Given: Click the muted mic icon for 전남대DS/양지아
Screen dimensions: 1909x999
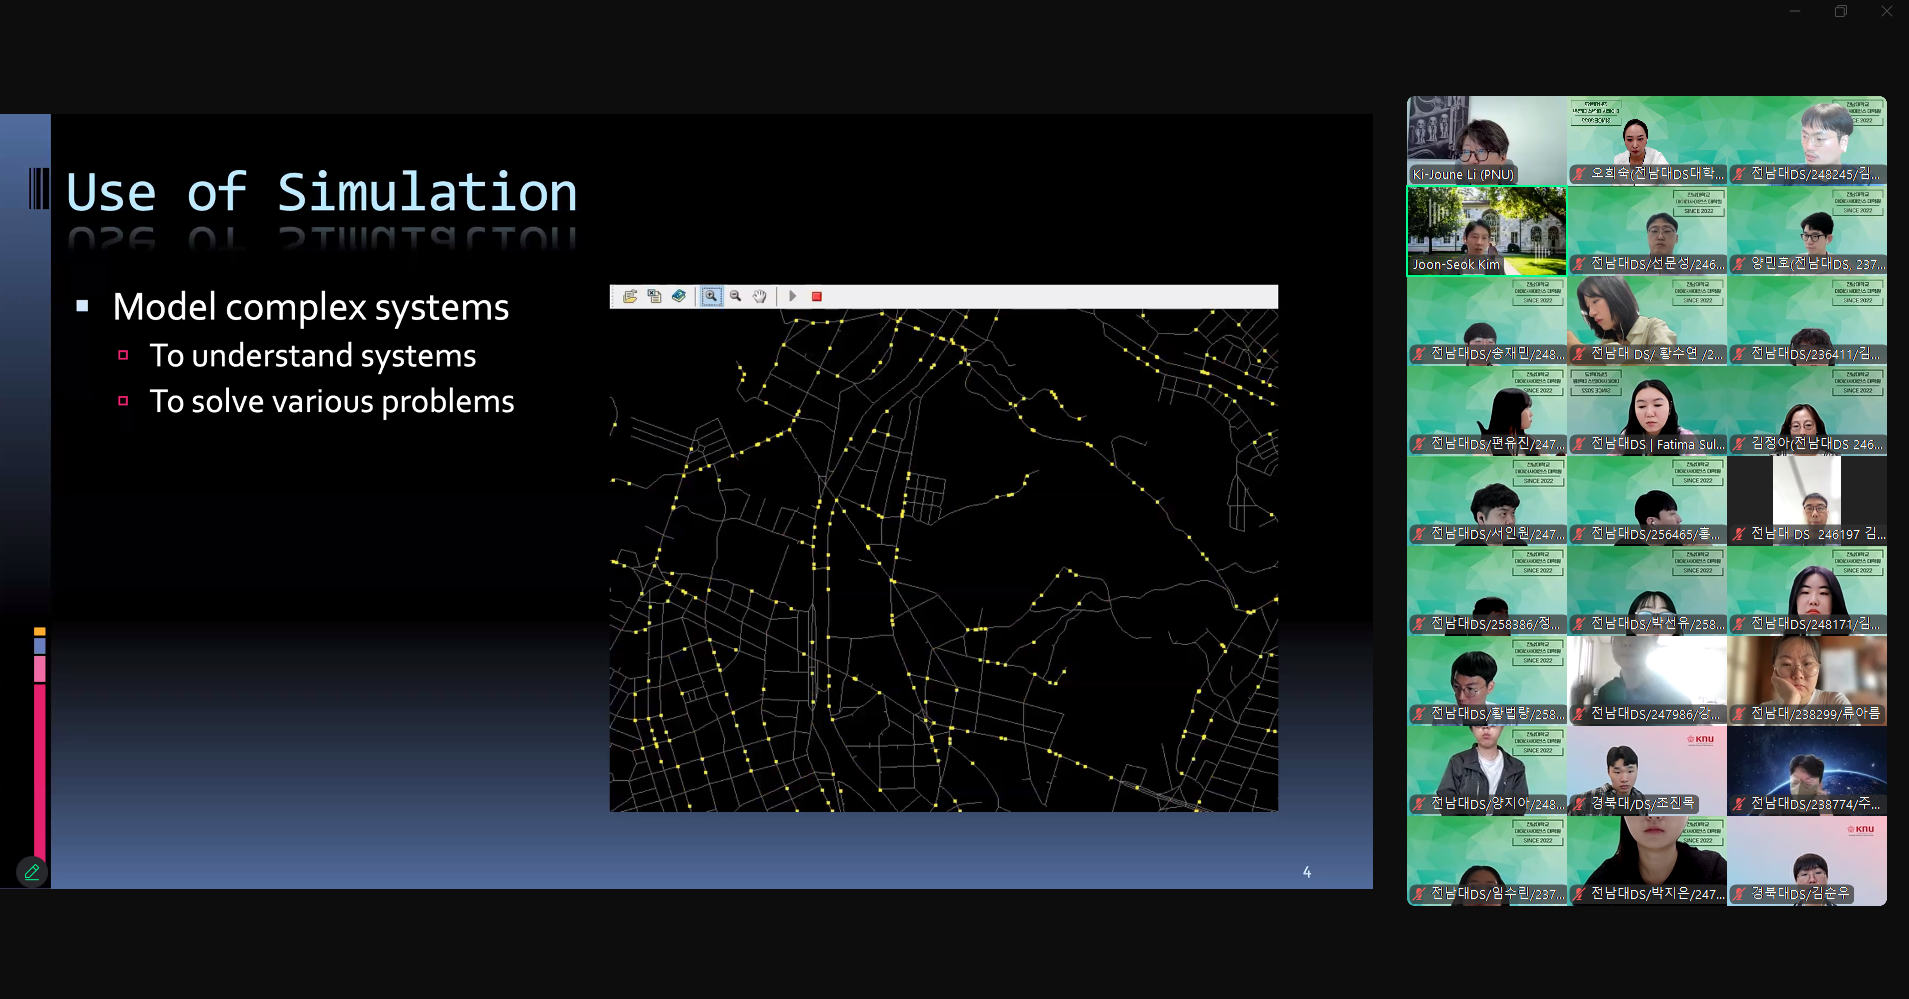Looking at the screenshot, I should (x=1419, y=804).
